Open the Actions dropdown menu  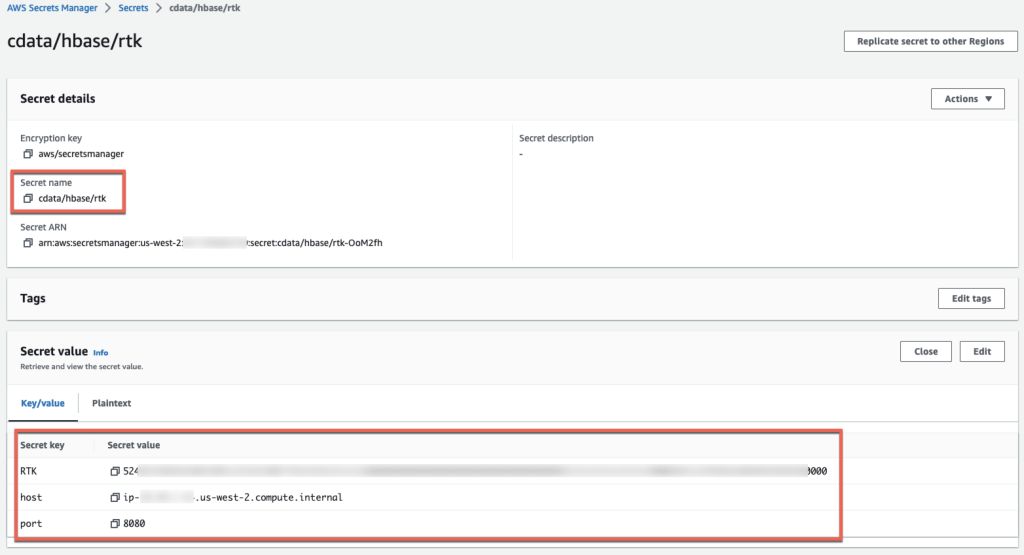coord(968,99)
